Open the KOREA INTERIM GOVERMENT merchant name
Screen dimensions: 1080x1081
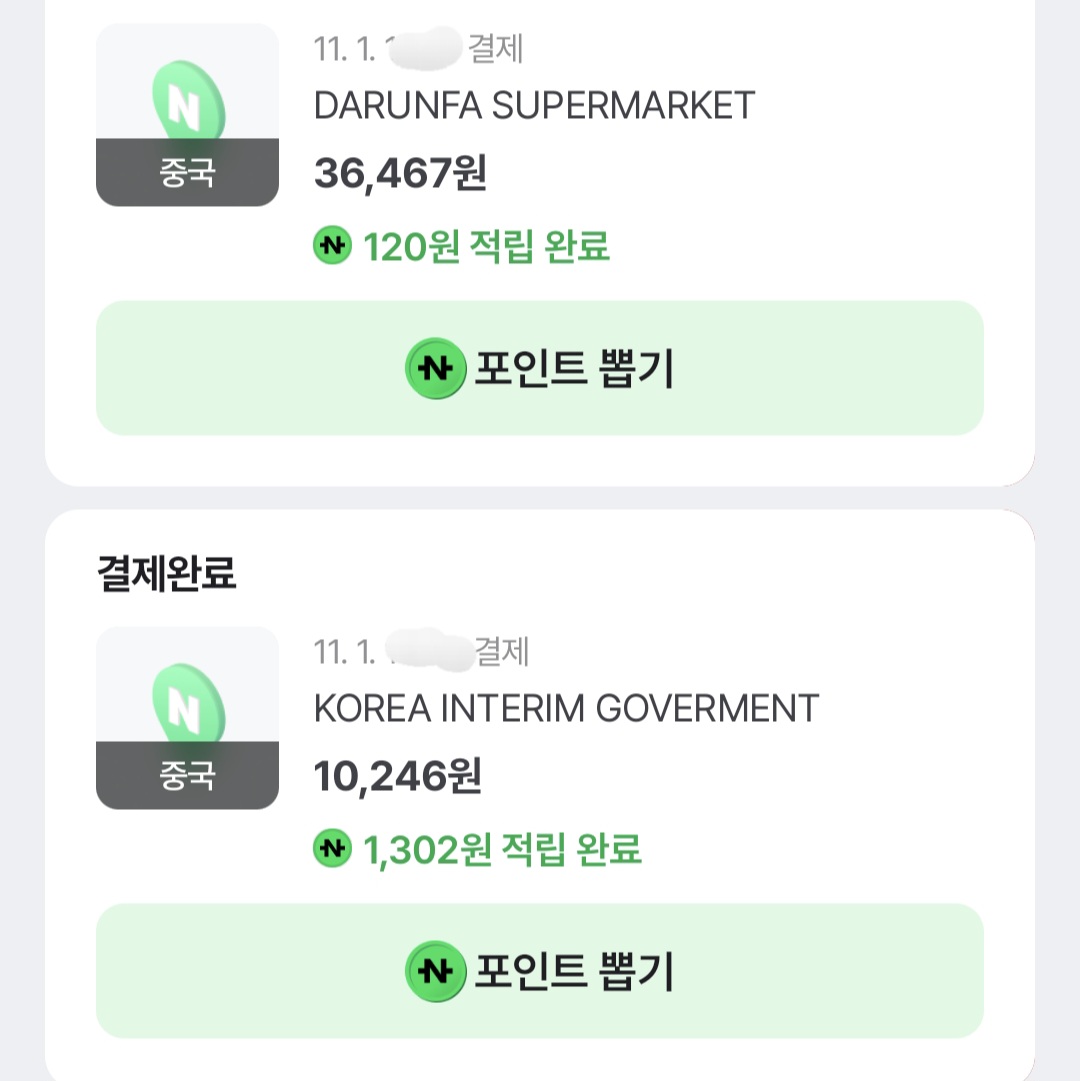pos(566,708)
